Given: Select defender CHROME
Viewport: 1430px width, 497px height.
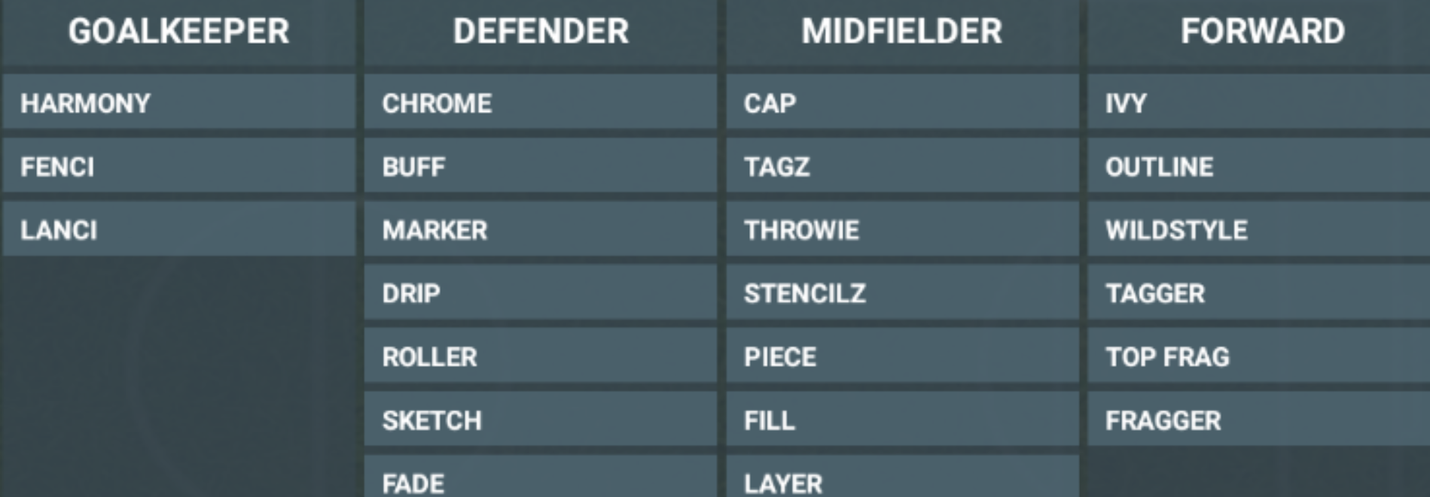Looking at the screenshot, I should [540, 102].
